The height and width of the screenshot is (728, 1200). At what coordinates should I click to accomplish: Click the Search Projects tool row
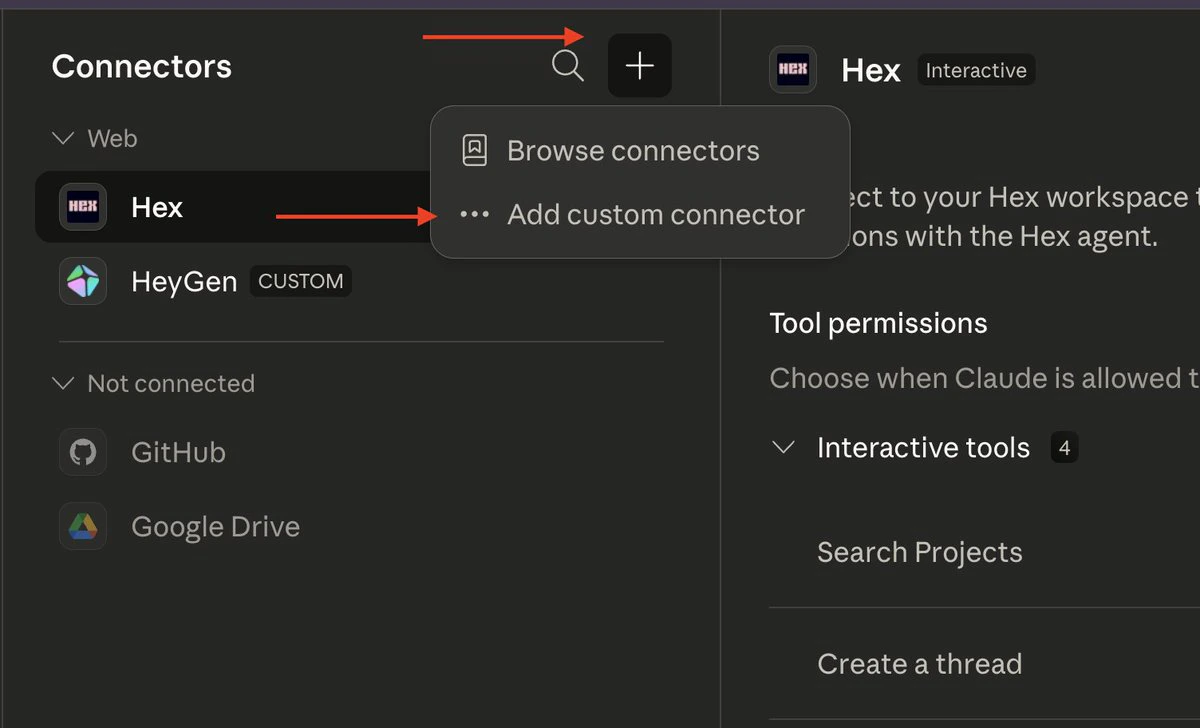coord(919,553)
